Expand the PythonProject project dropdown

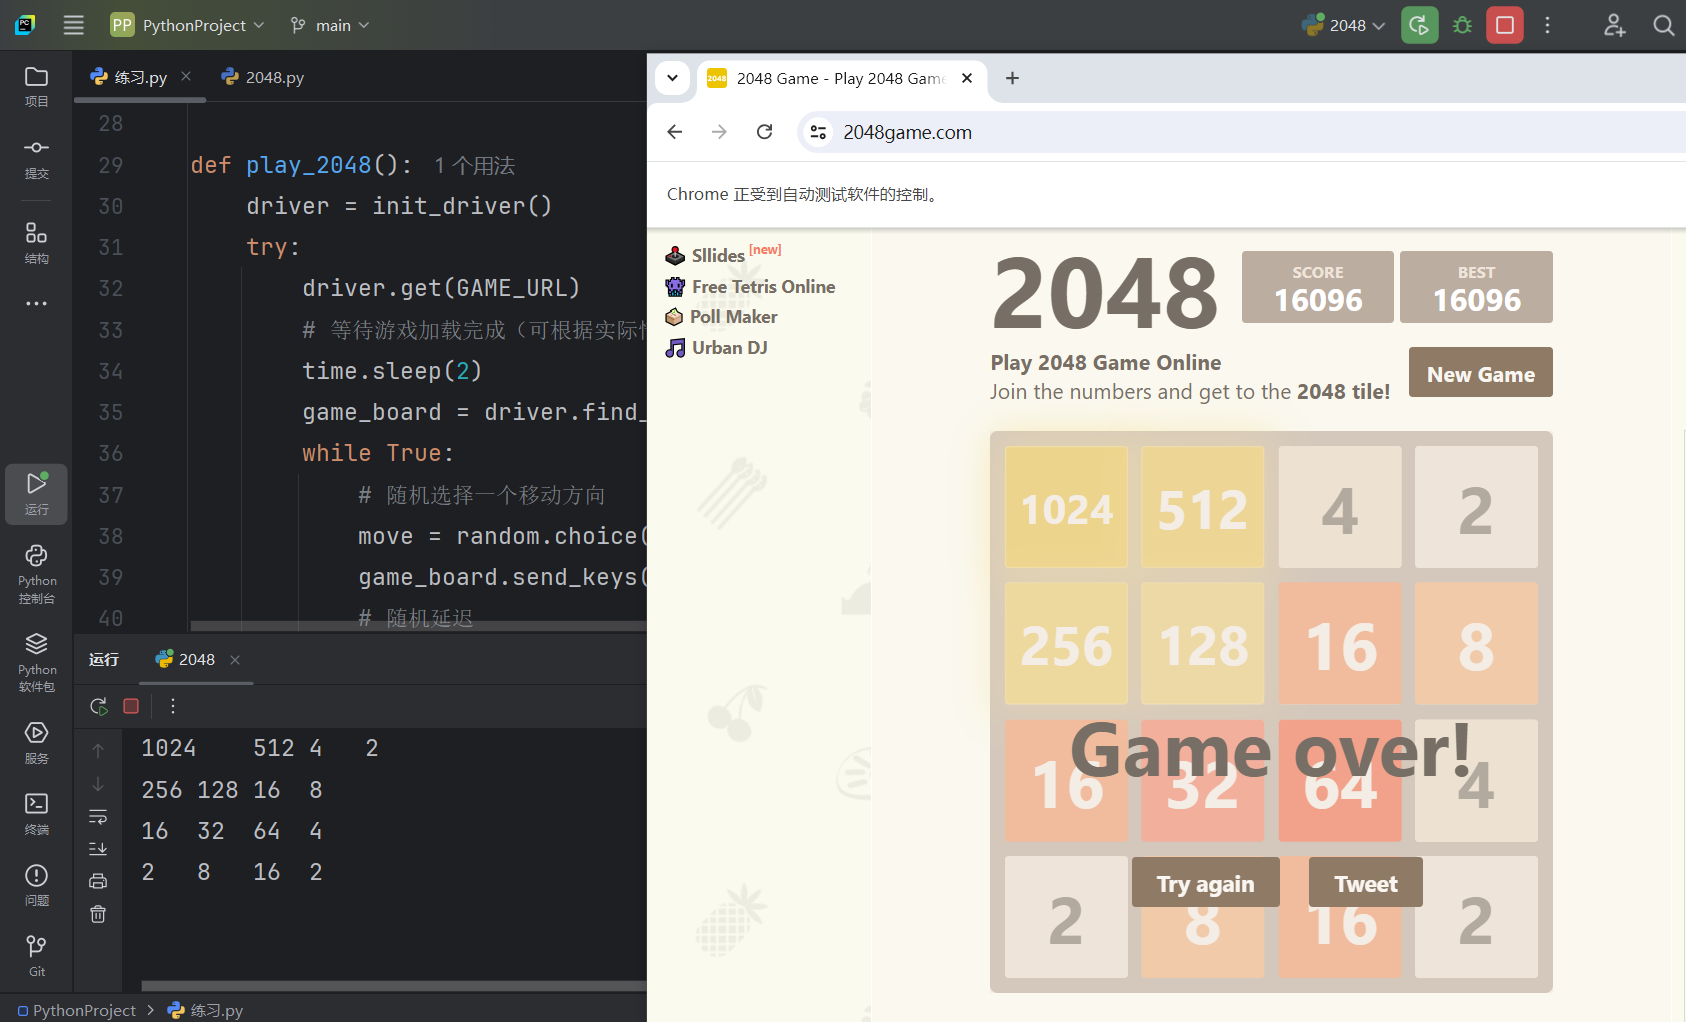[188, 25]
